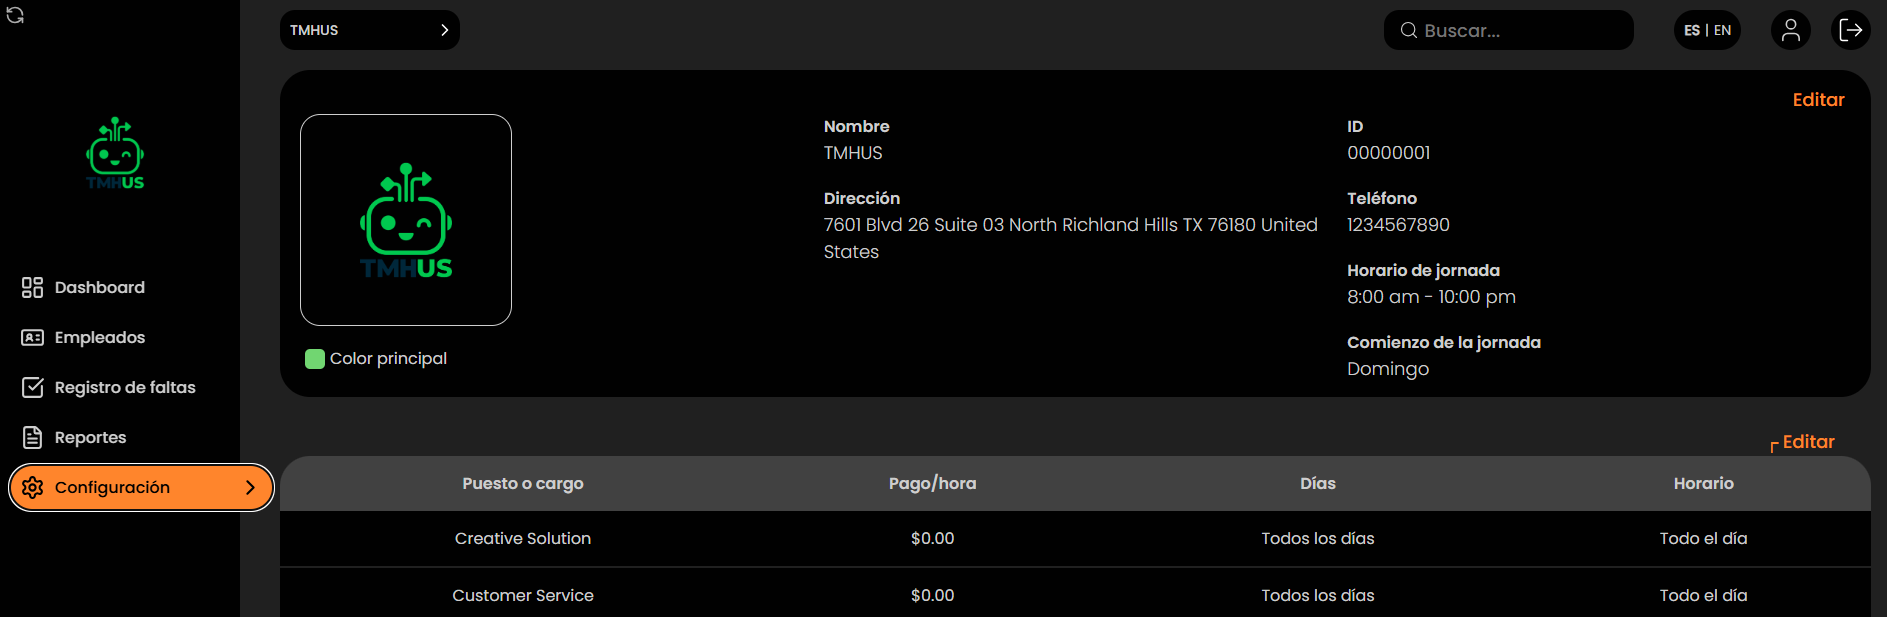Viewport: 1887px width, 617px height.
Task: Click the large company logo thumbnail
Action: click(x=406, y=220)
